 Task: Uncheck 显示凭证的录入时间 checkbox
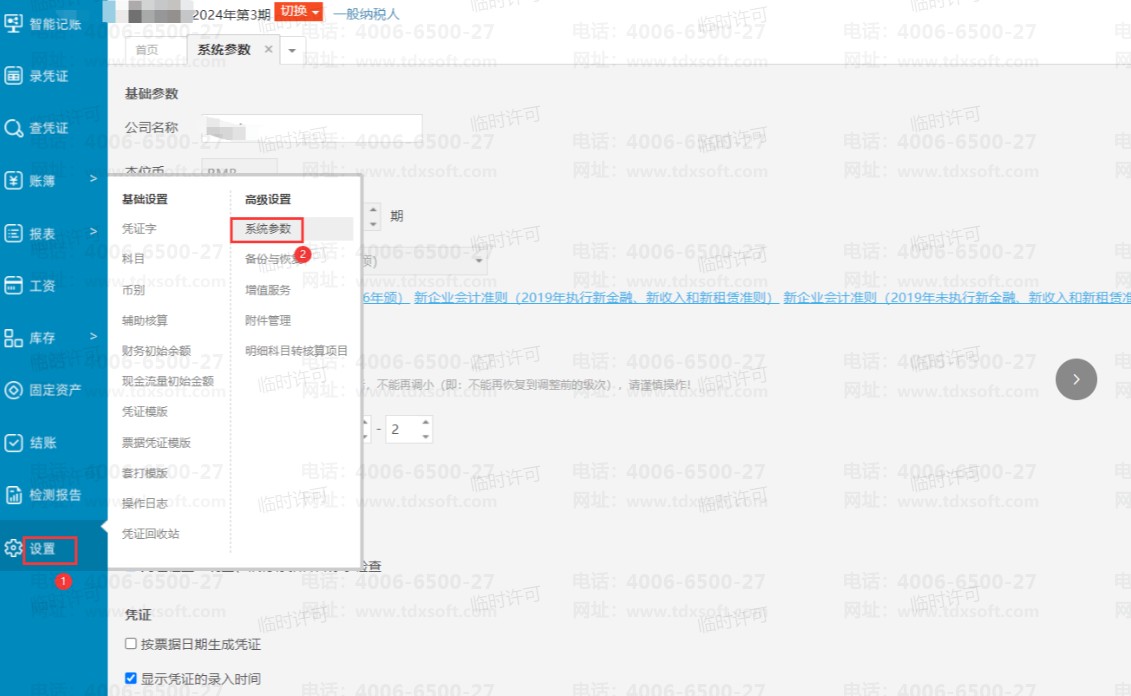[131, 678]
